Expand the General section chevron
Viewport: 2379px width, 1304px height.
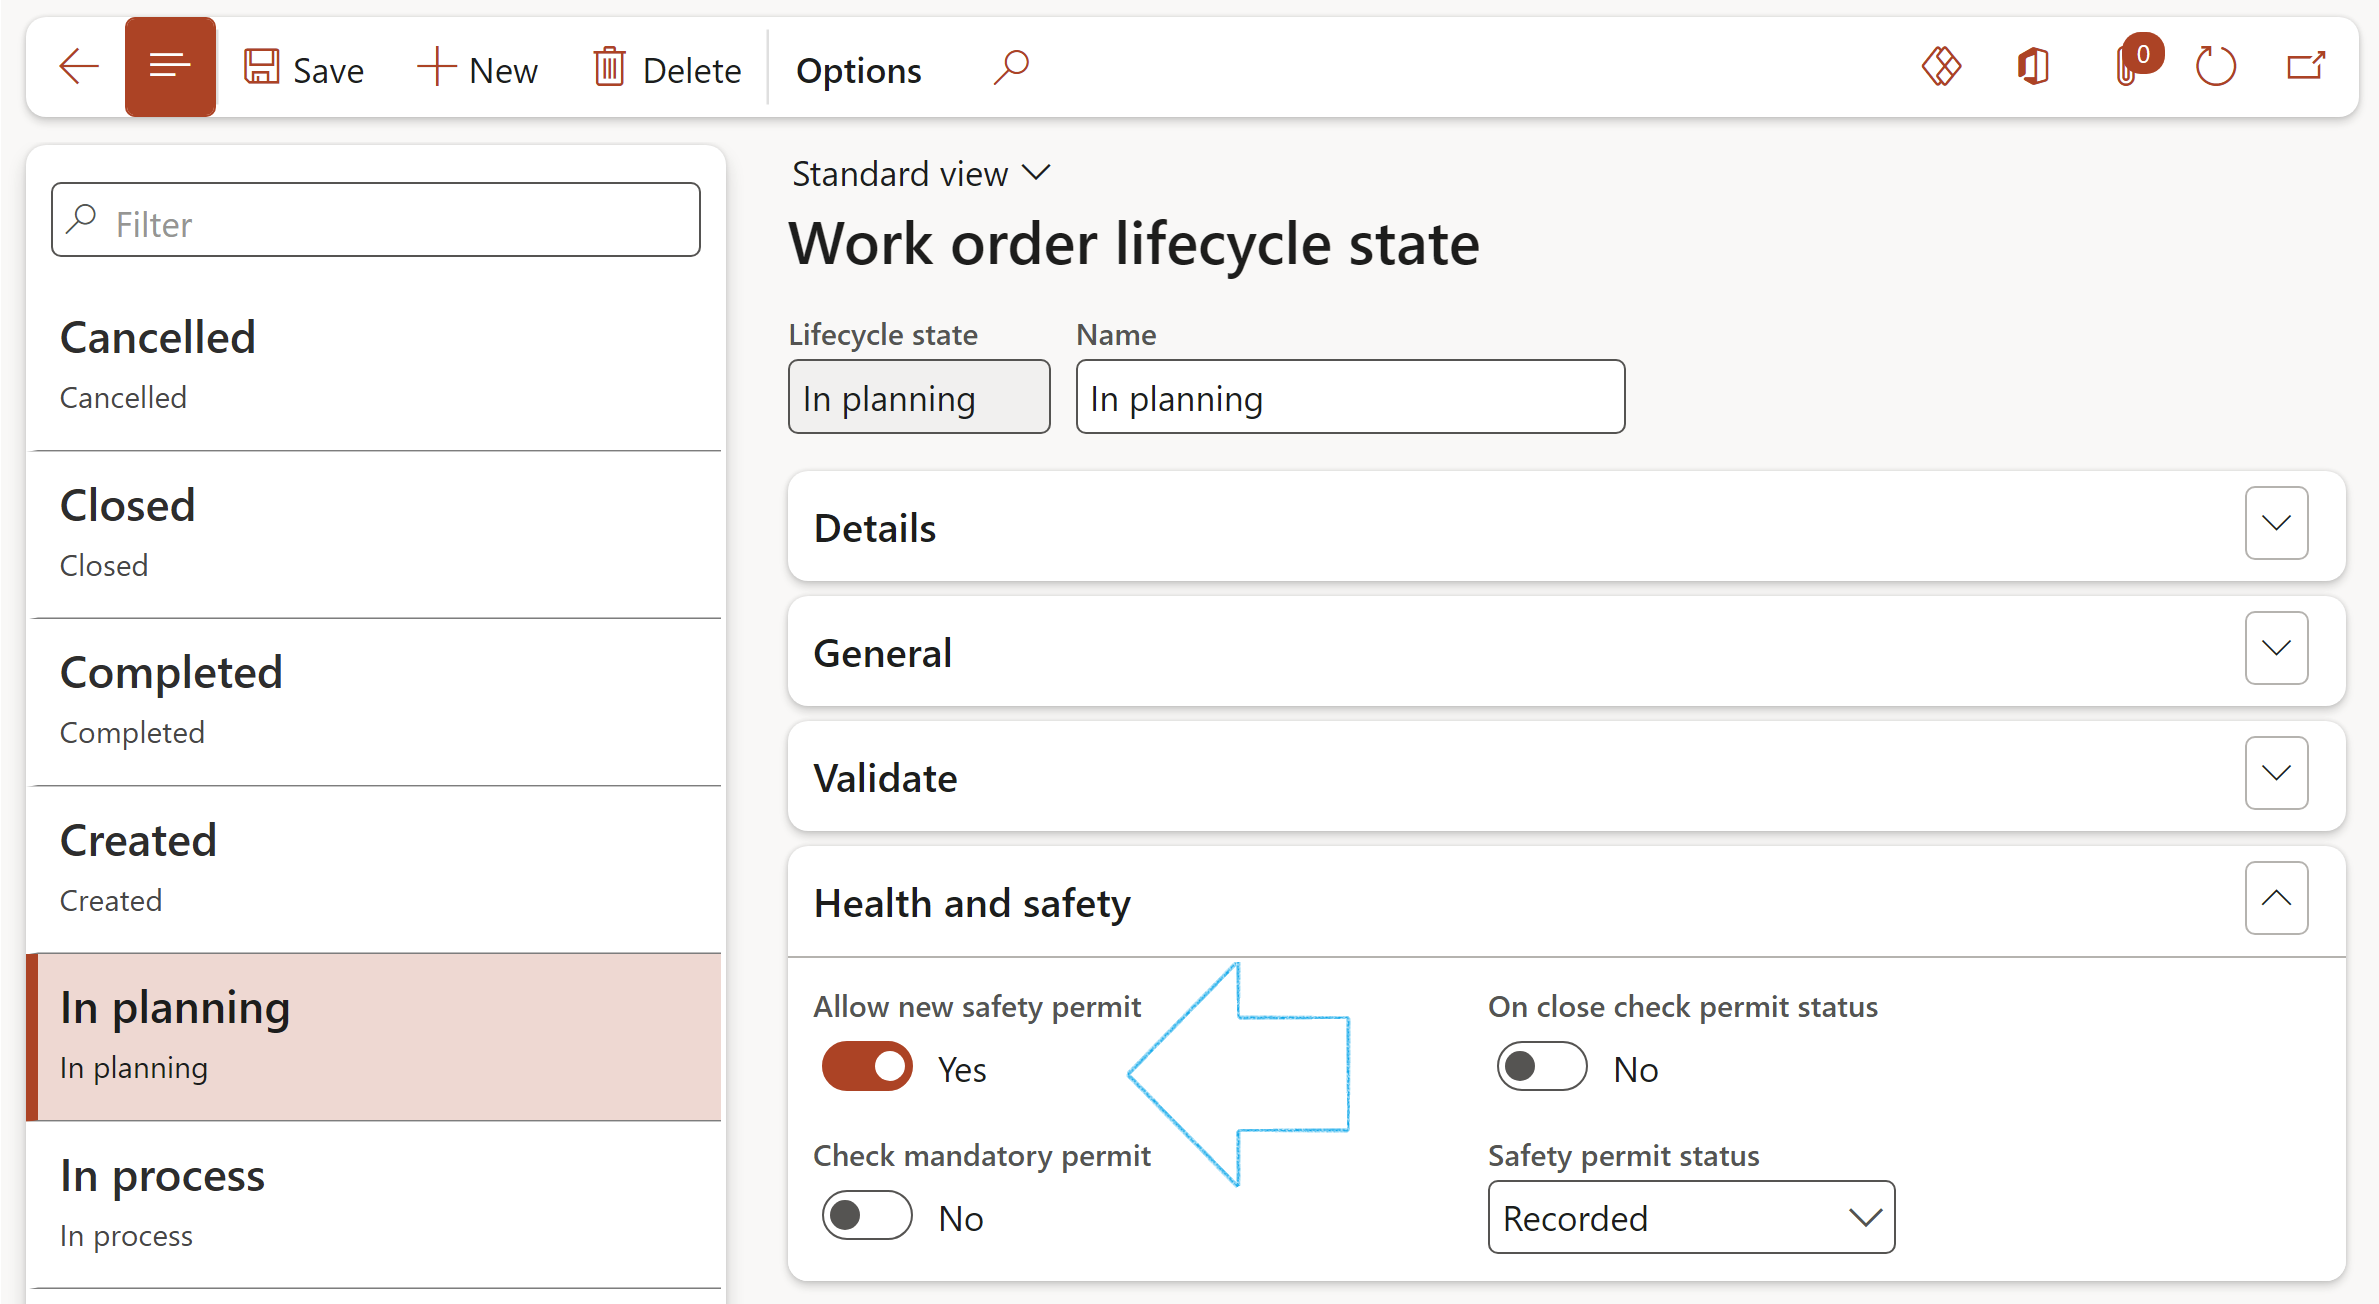click(2276, 648)
